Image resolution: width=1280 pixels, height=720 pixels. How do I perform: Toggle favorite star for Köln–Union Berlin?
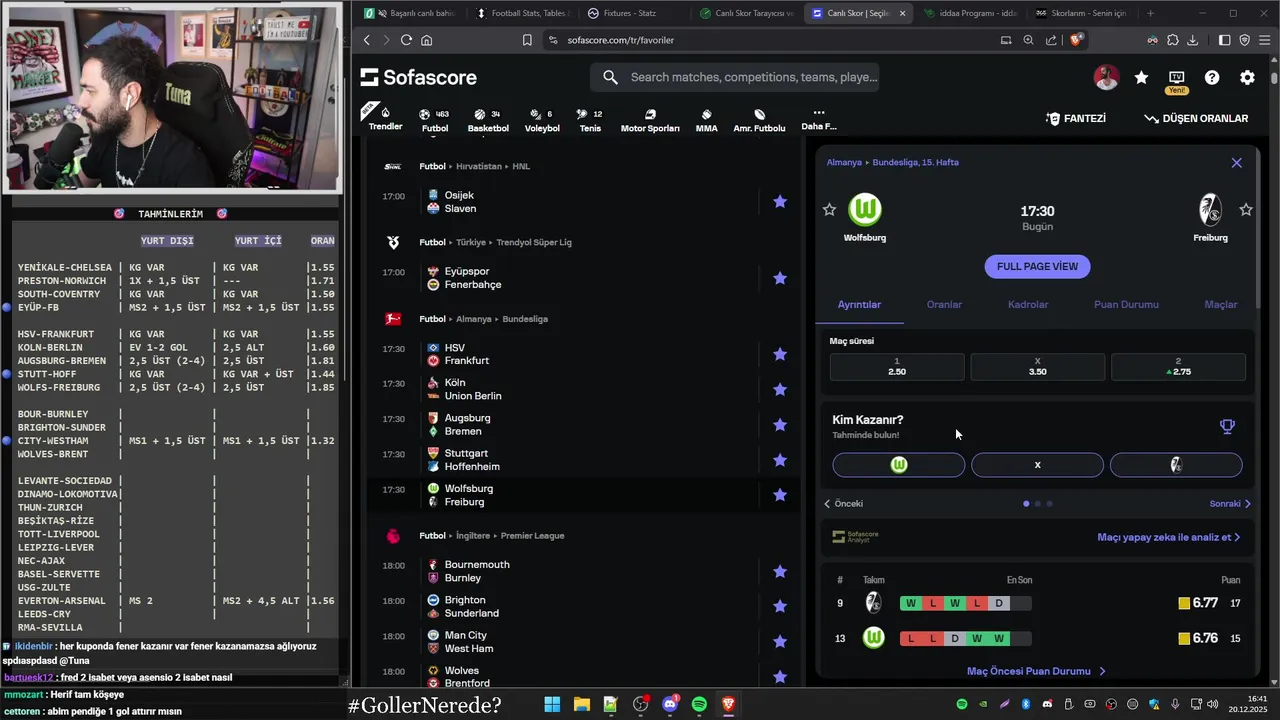(780, 389)
